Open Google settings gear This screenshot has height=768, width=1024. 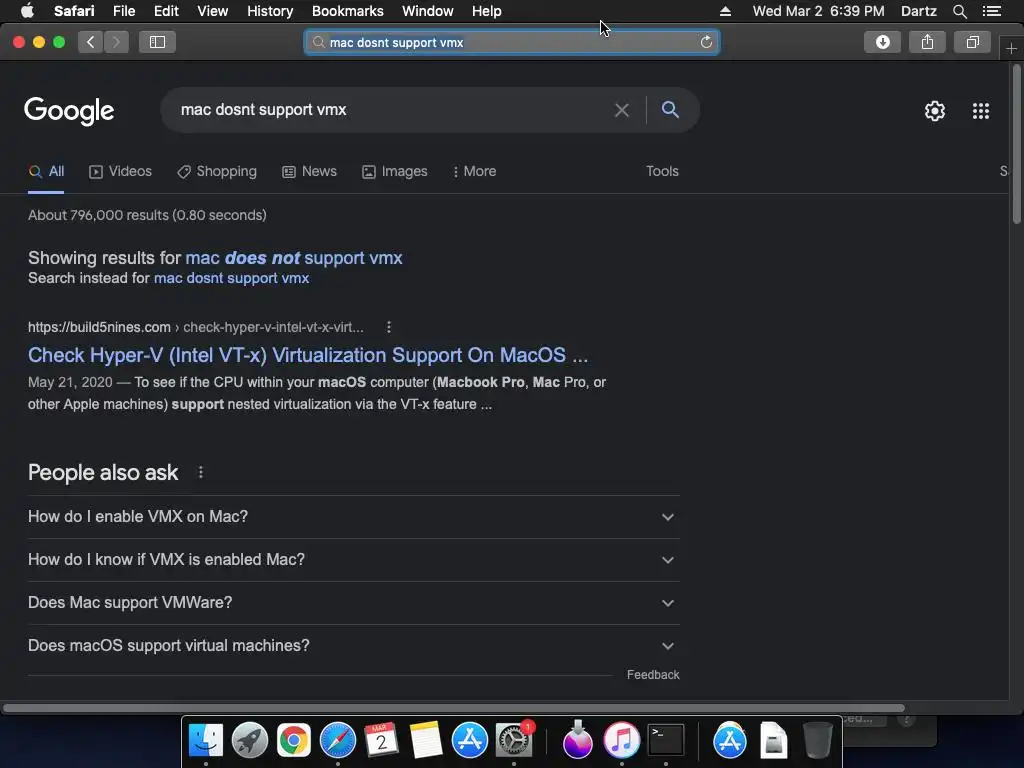pos(935,111)
